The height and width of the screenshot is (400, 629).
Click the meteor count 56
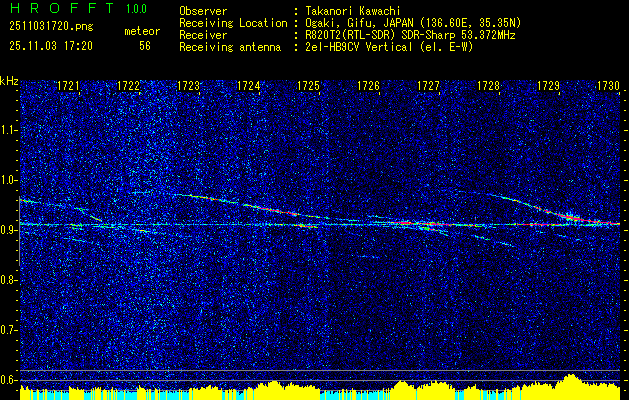point(145,46)
